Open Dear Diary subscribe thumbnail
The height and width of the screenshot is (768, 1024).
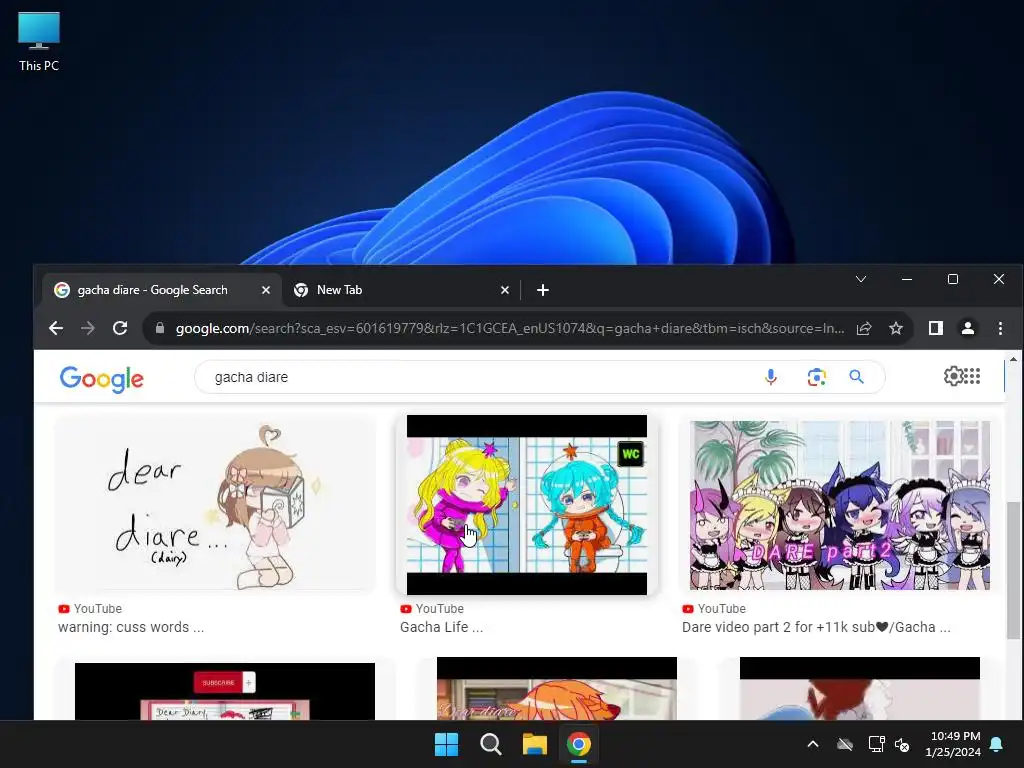pyautogui.click(x=225, y=692)
